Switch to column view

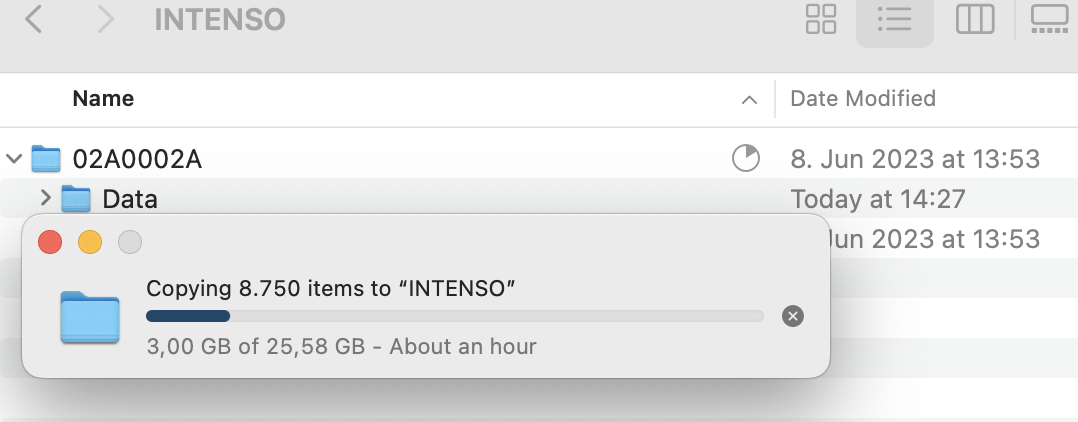click(974, 19)
